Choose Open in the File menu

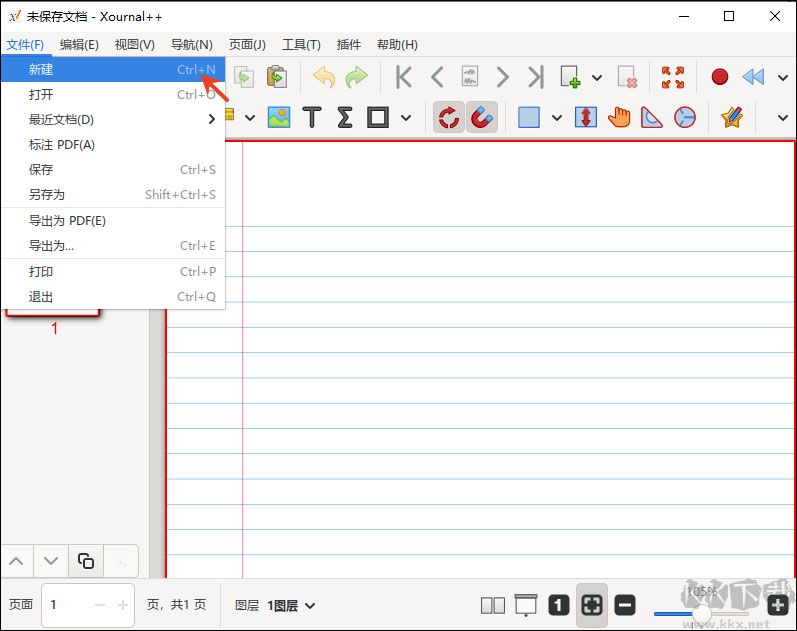click(x=113, y=95)
